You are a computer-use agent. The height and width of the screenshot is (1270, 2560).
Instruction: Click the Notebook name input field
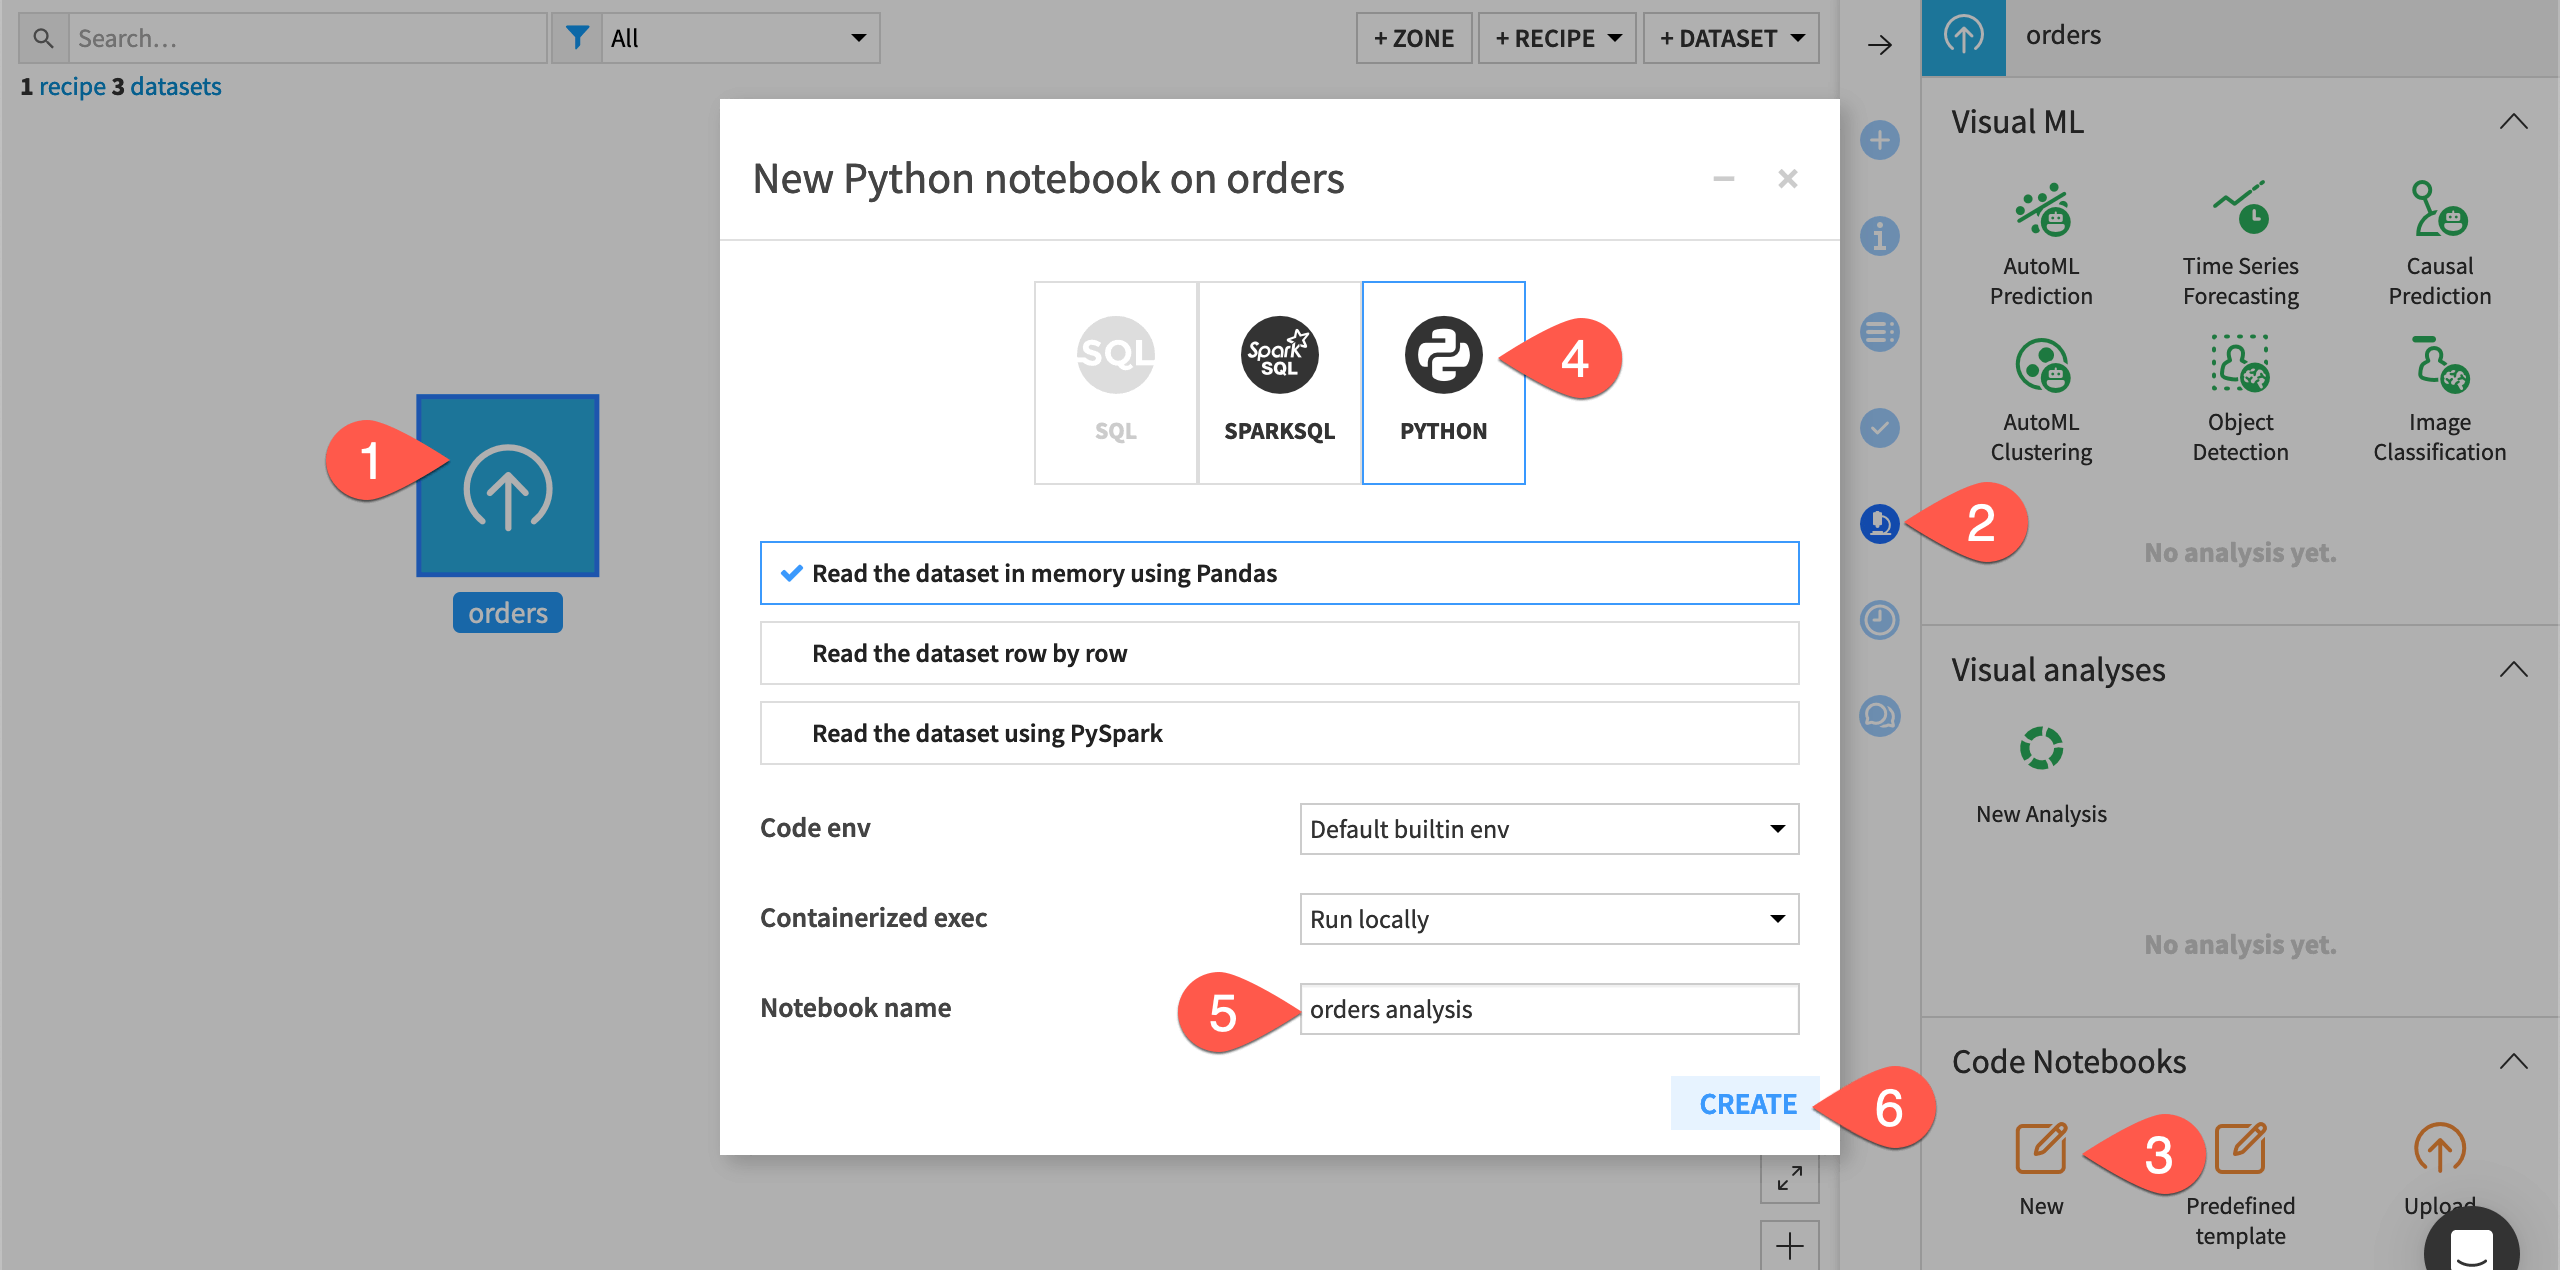pyautogui.click(x=1548, y=1009)
